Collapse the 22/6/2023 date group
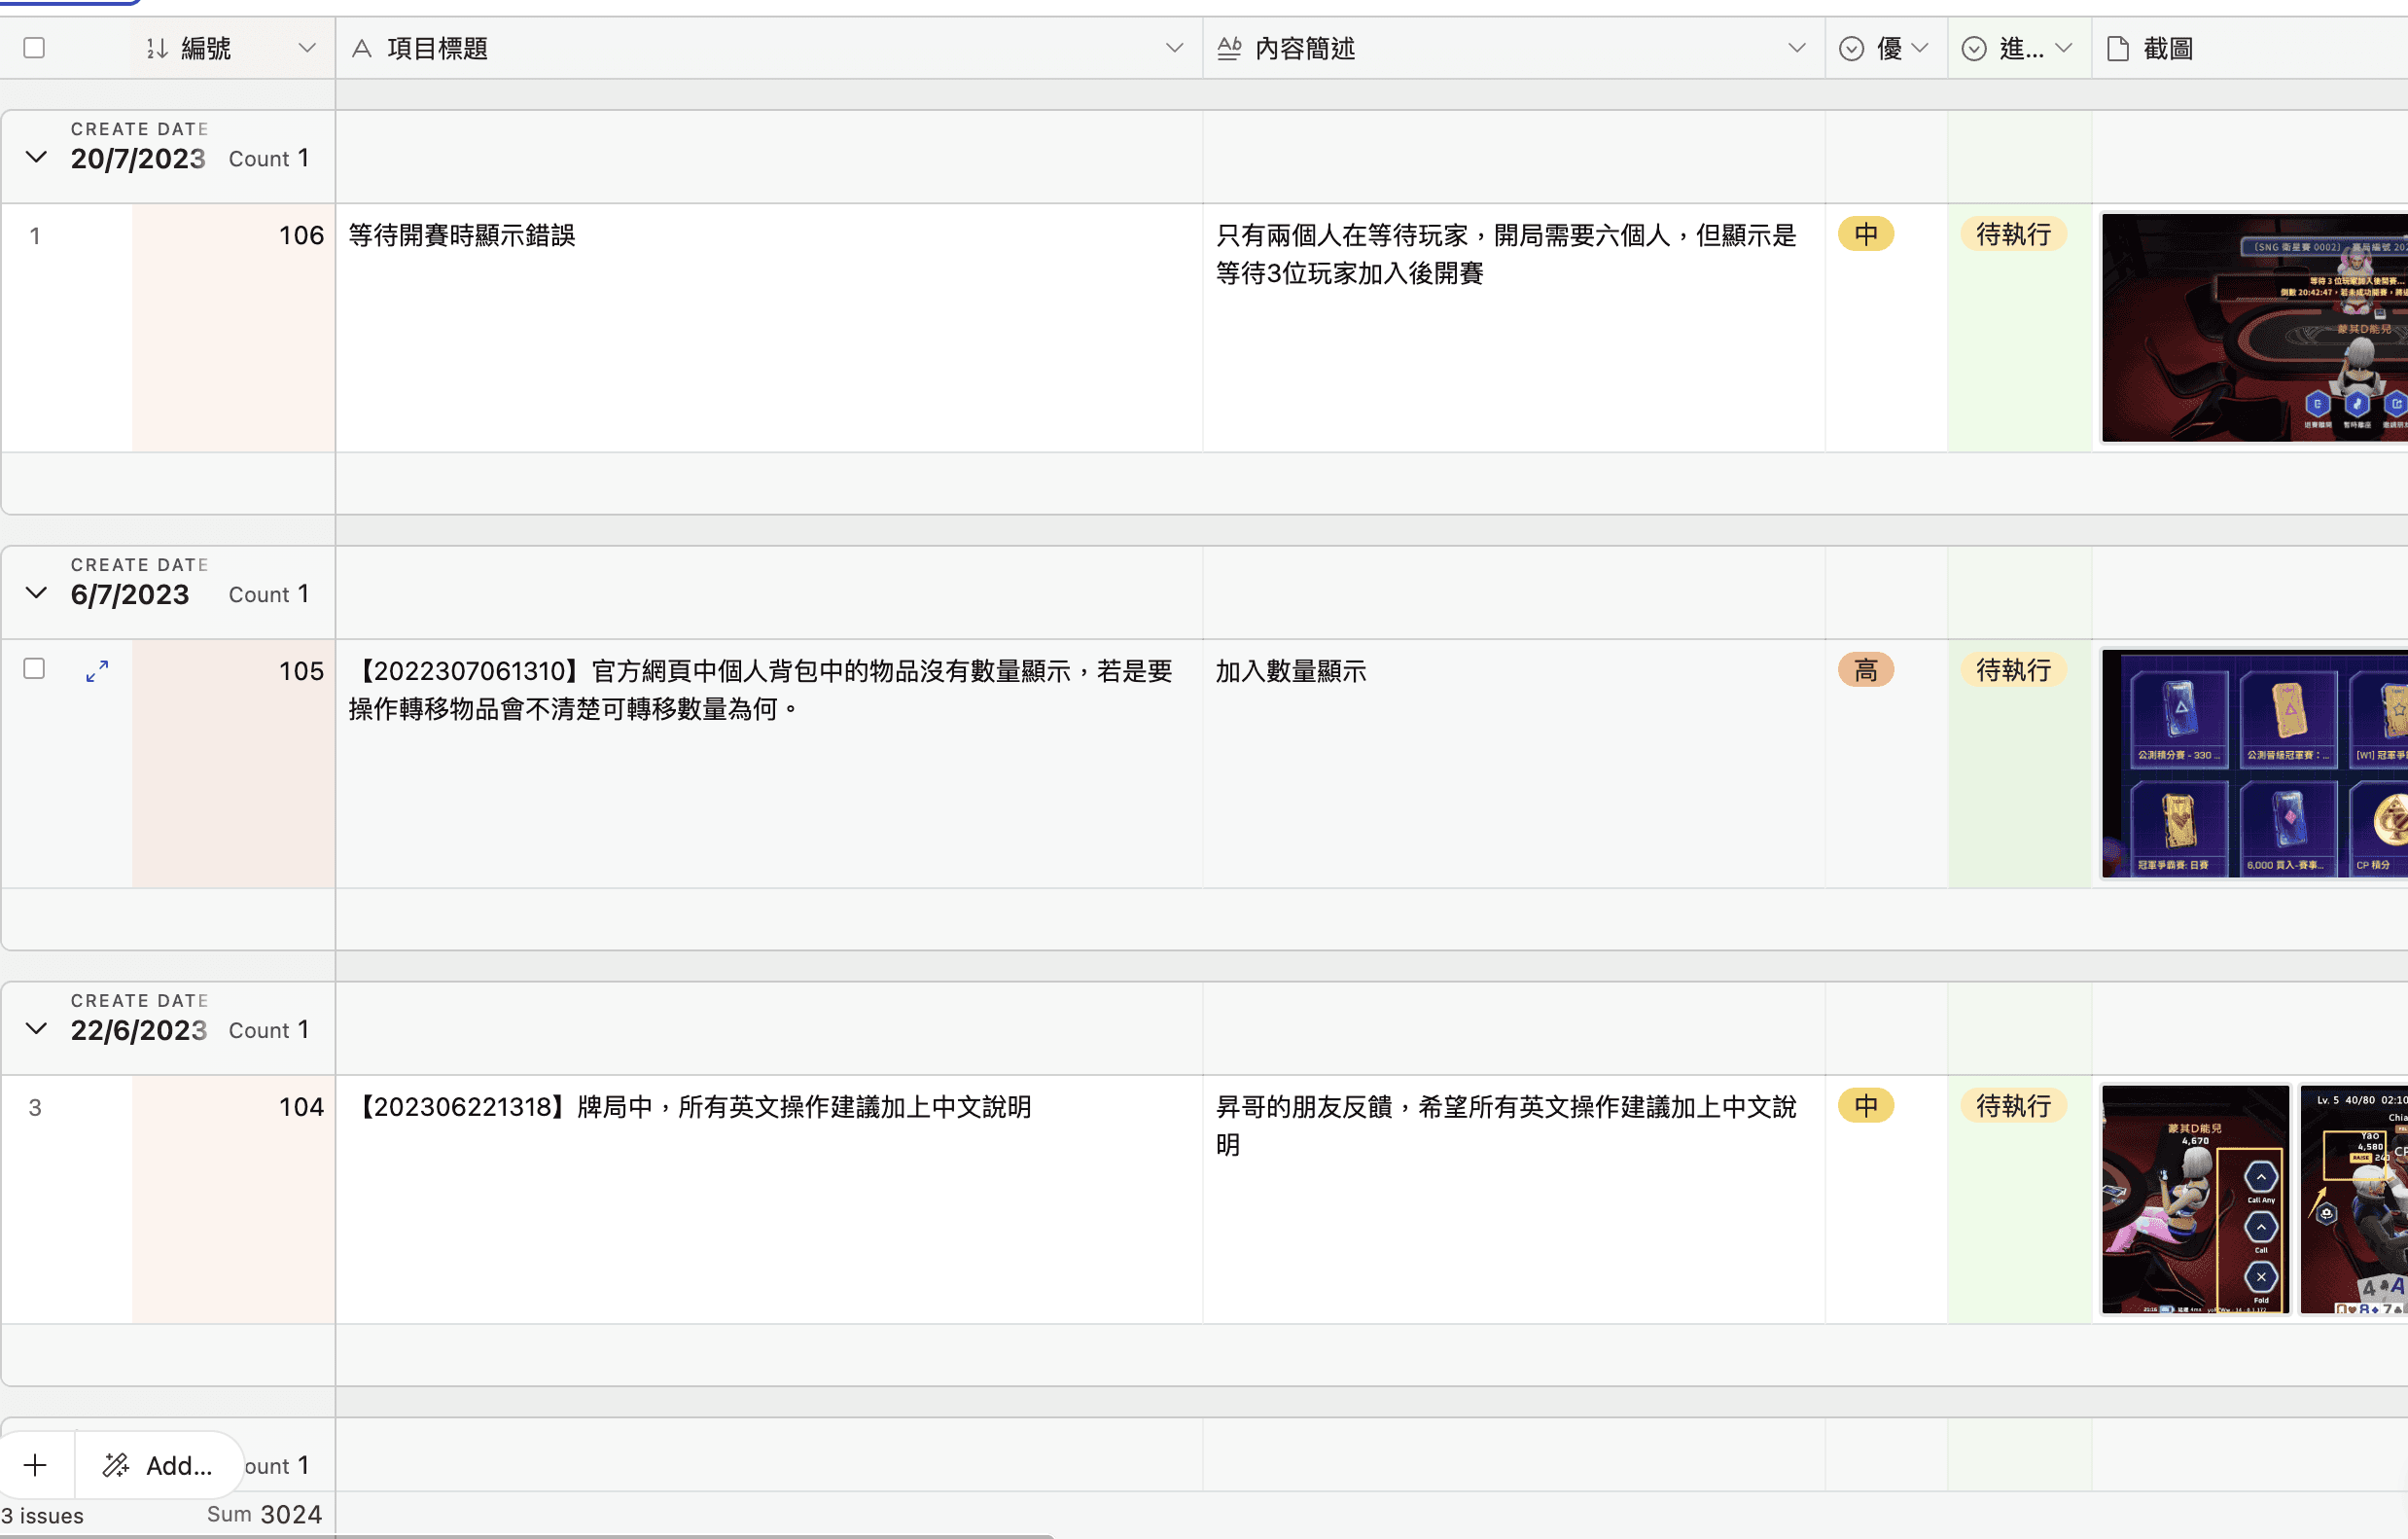Screen dimensions: 2408x1539 pos(37,1029)
